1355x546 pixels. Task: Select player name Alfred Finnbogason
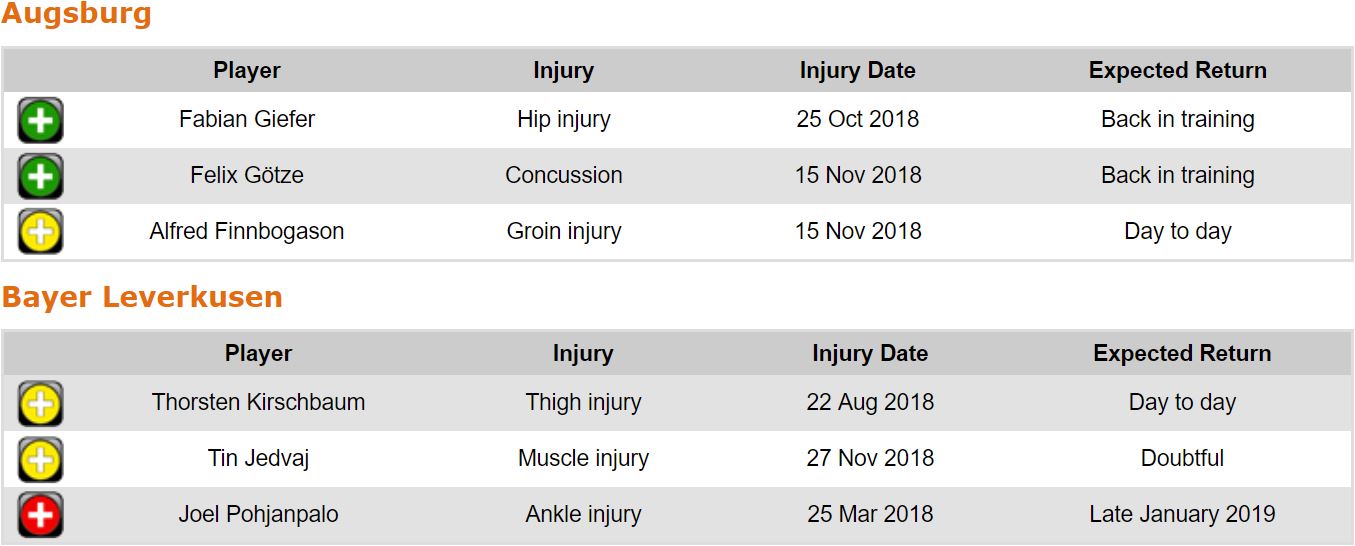tap(247, 232)
